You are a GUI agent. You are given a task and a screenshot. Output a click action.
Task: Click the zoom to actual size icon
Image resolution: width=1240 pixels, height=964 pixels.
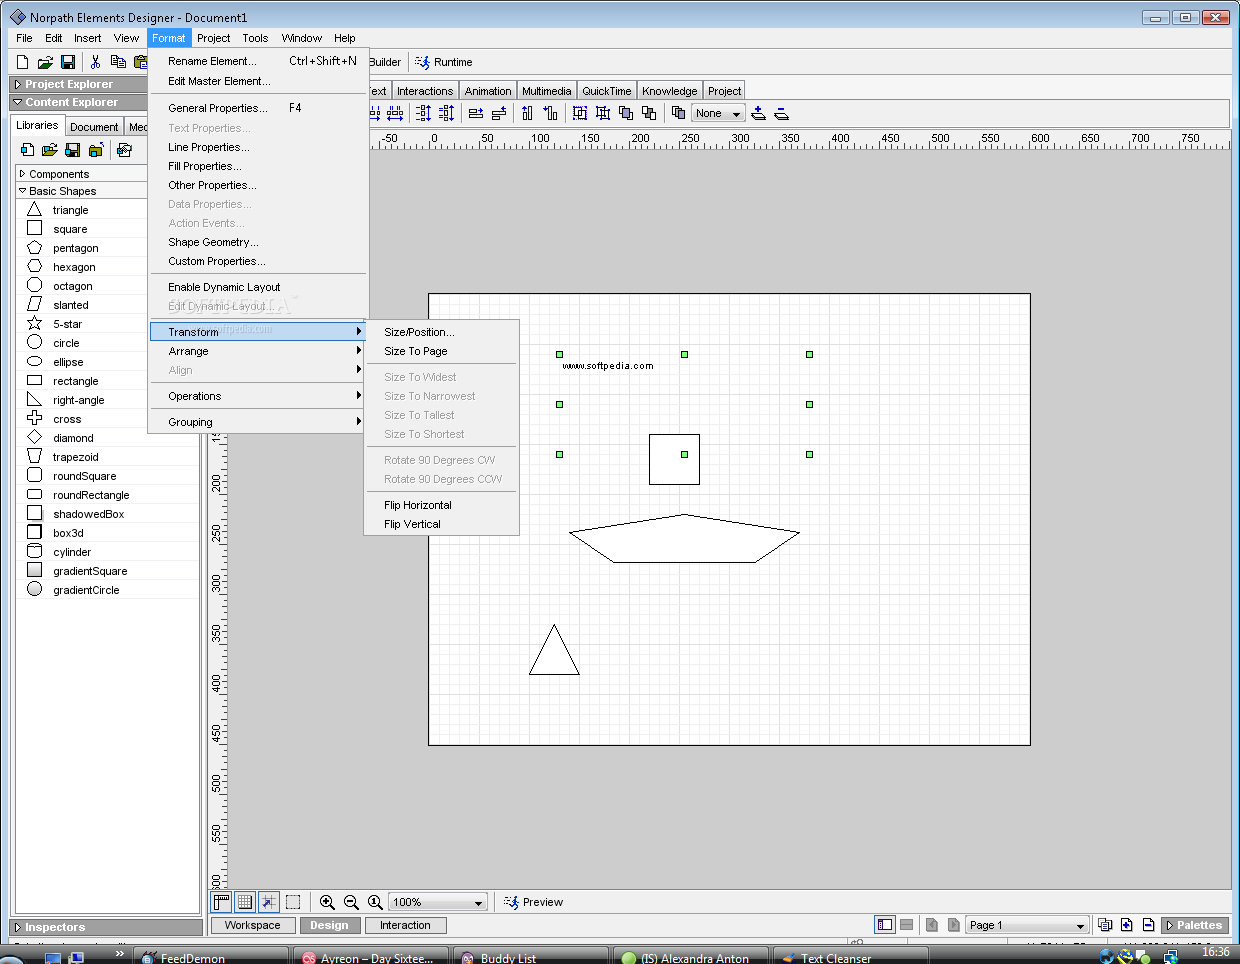[375, 902]
